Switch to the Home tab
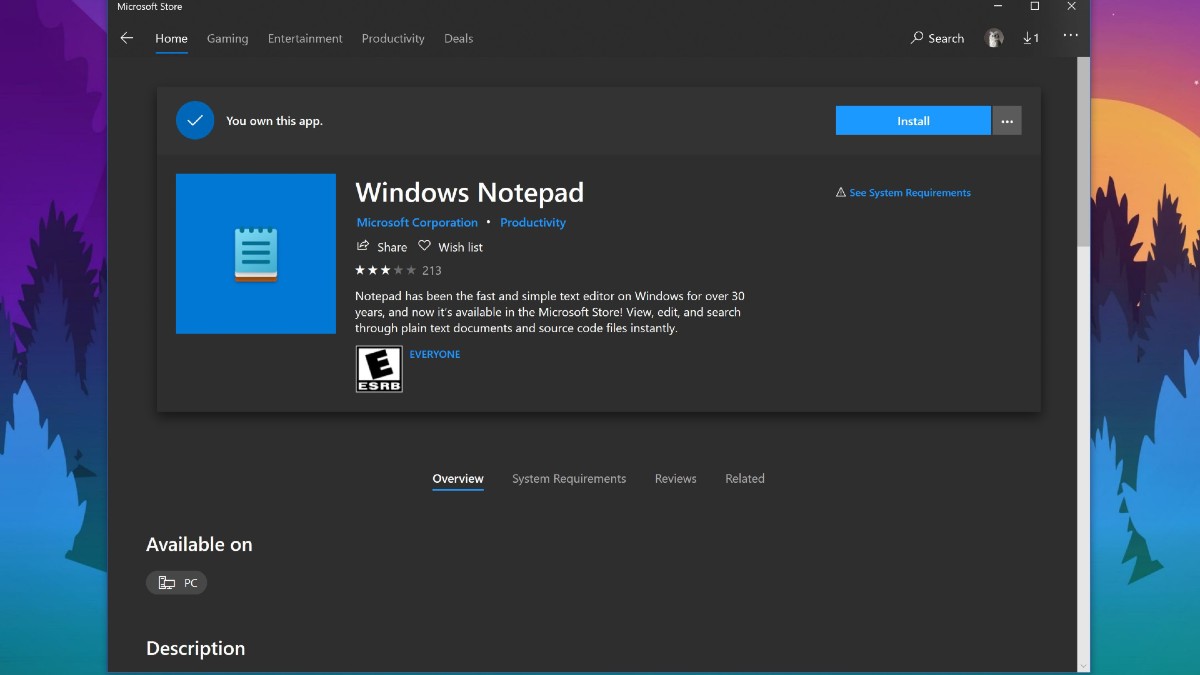1200x675 pixels. coord(171,38)
